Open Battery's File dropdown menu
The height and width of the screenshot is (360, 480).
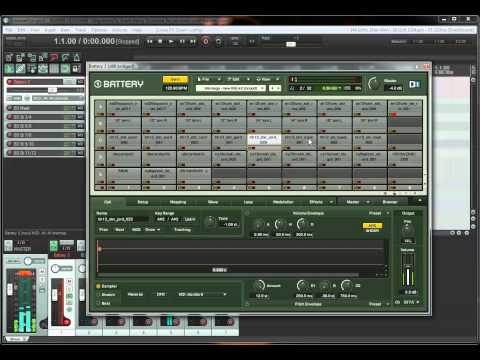[x=209, y=79]
